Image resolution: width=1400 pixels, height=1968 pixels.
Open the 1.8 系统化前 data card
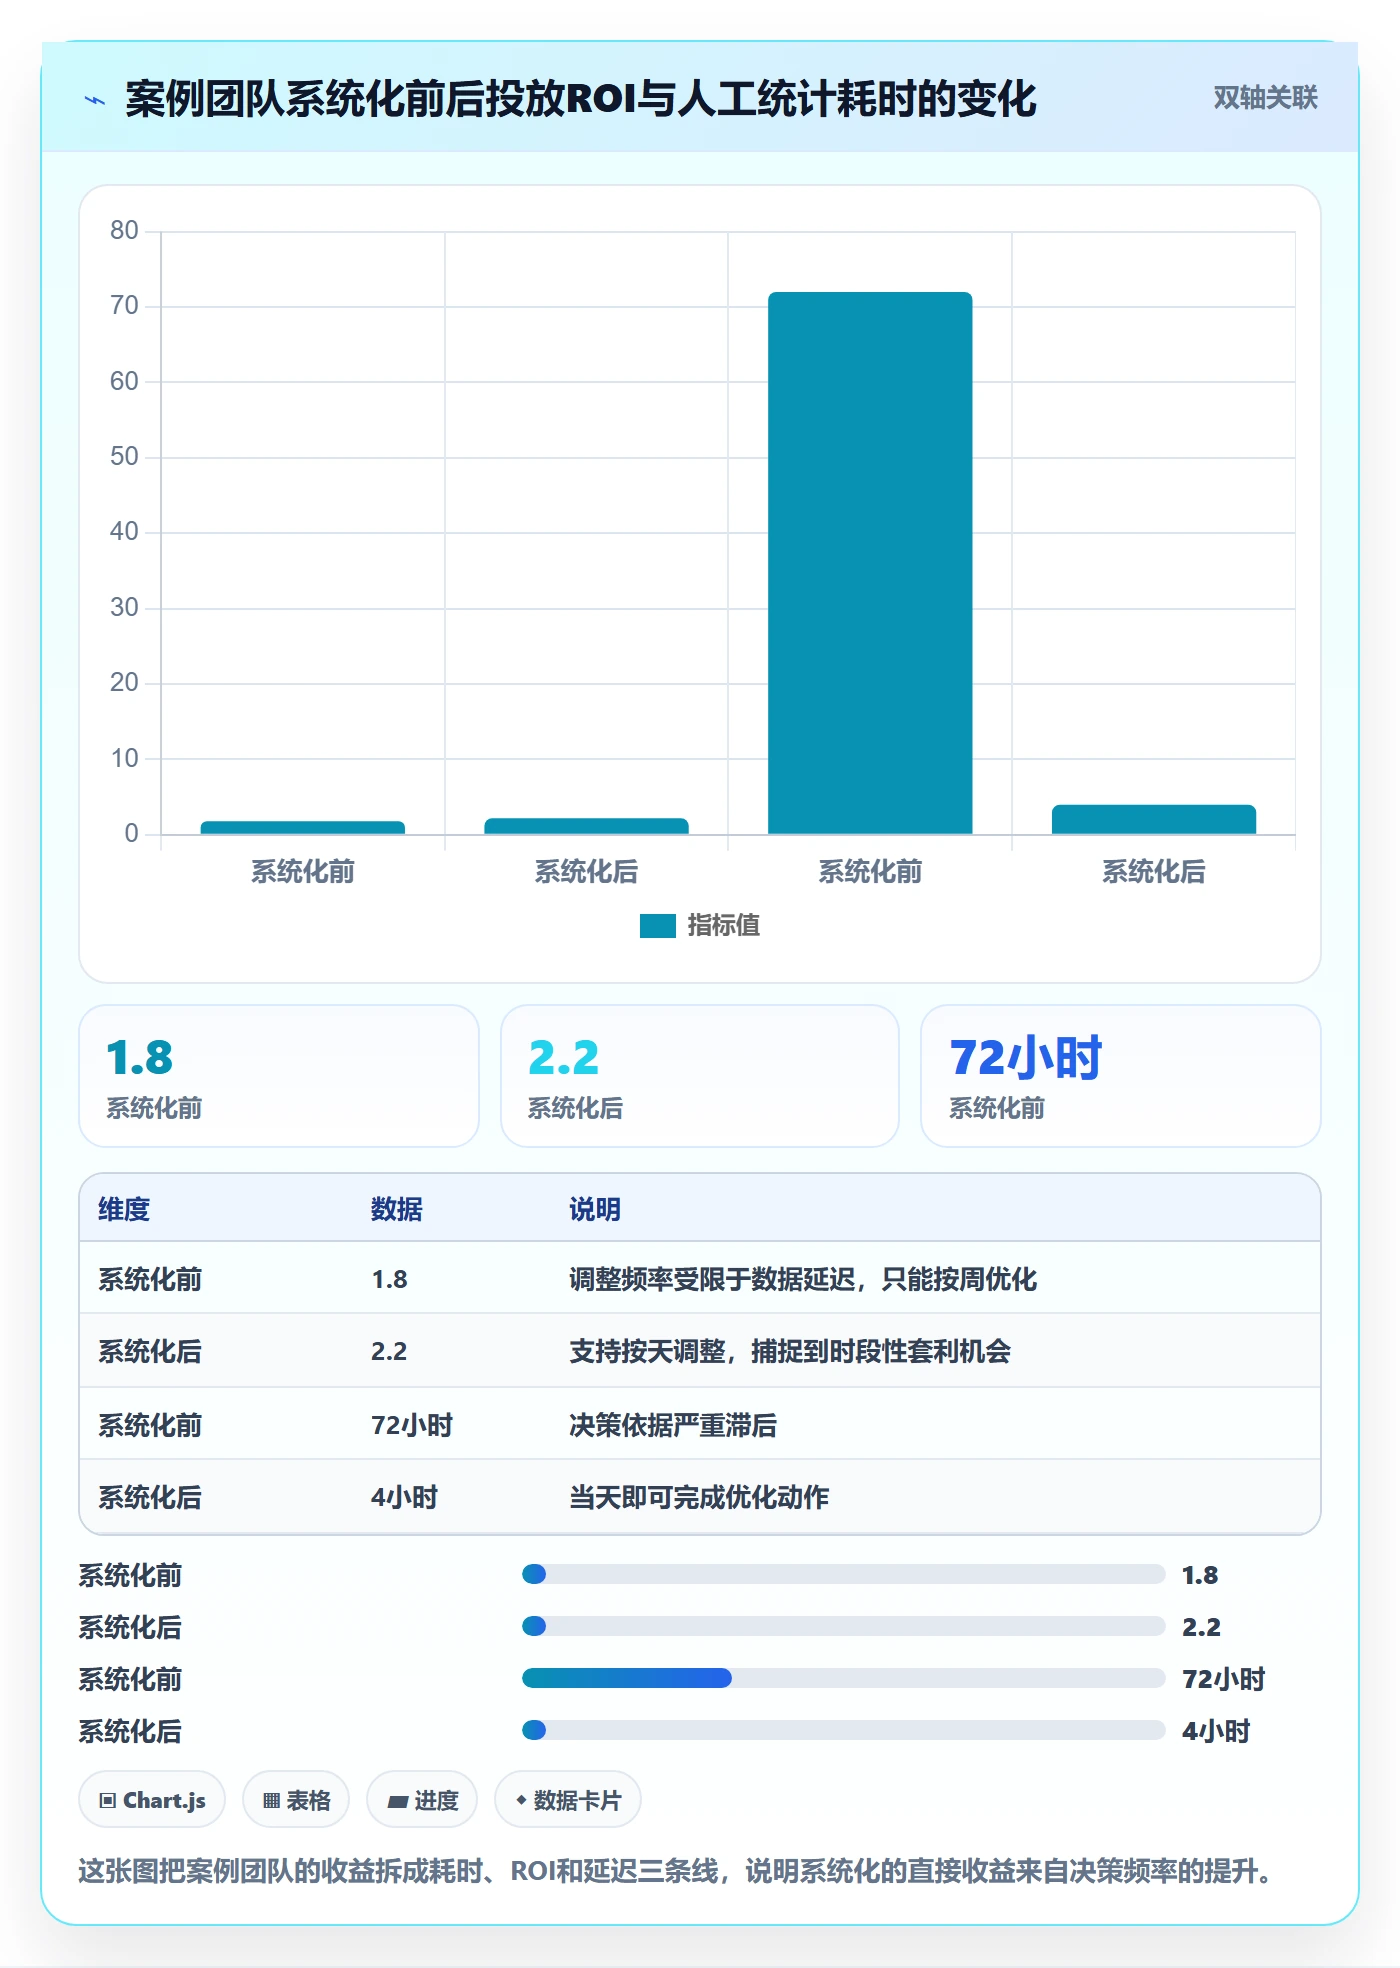click(x=279, y=1076)
